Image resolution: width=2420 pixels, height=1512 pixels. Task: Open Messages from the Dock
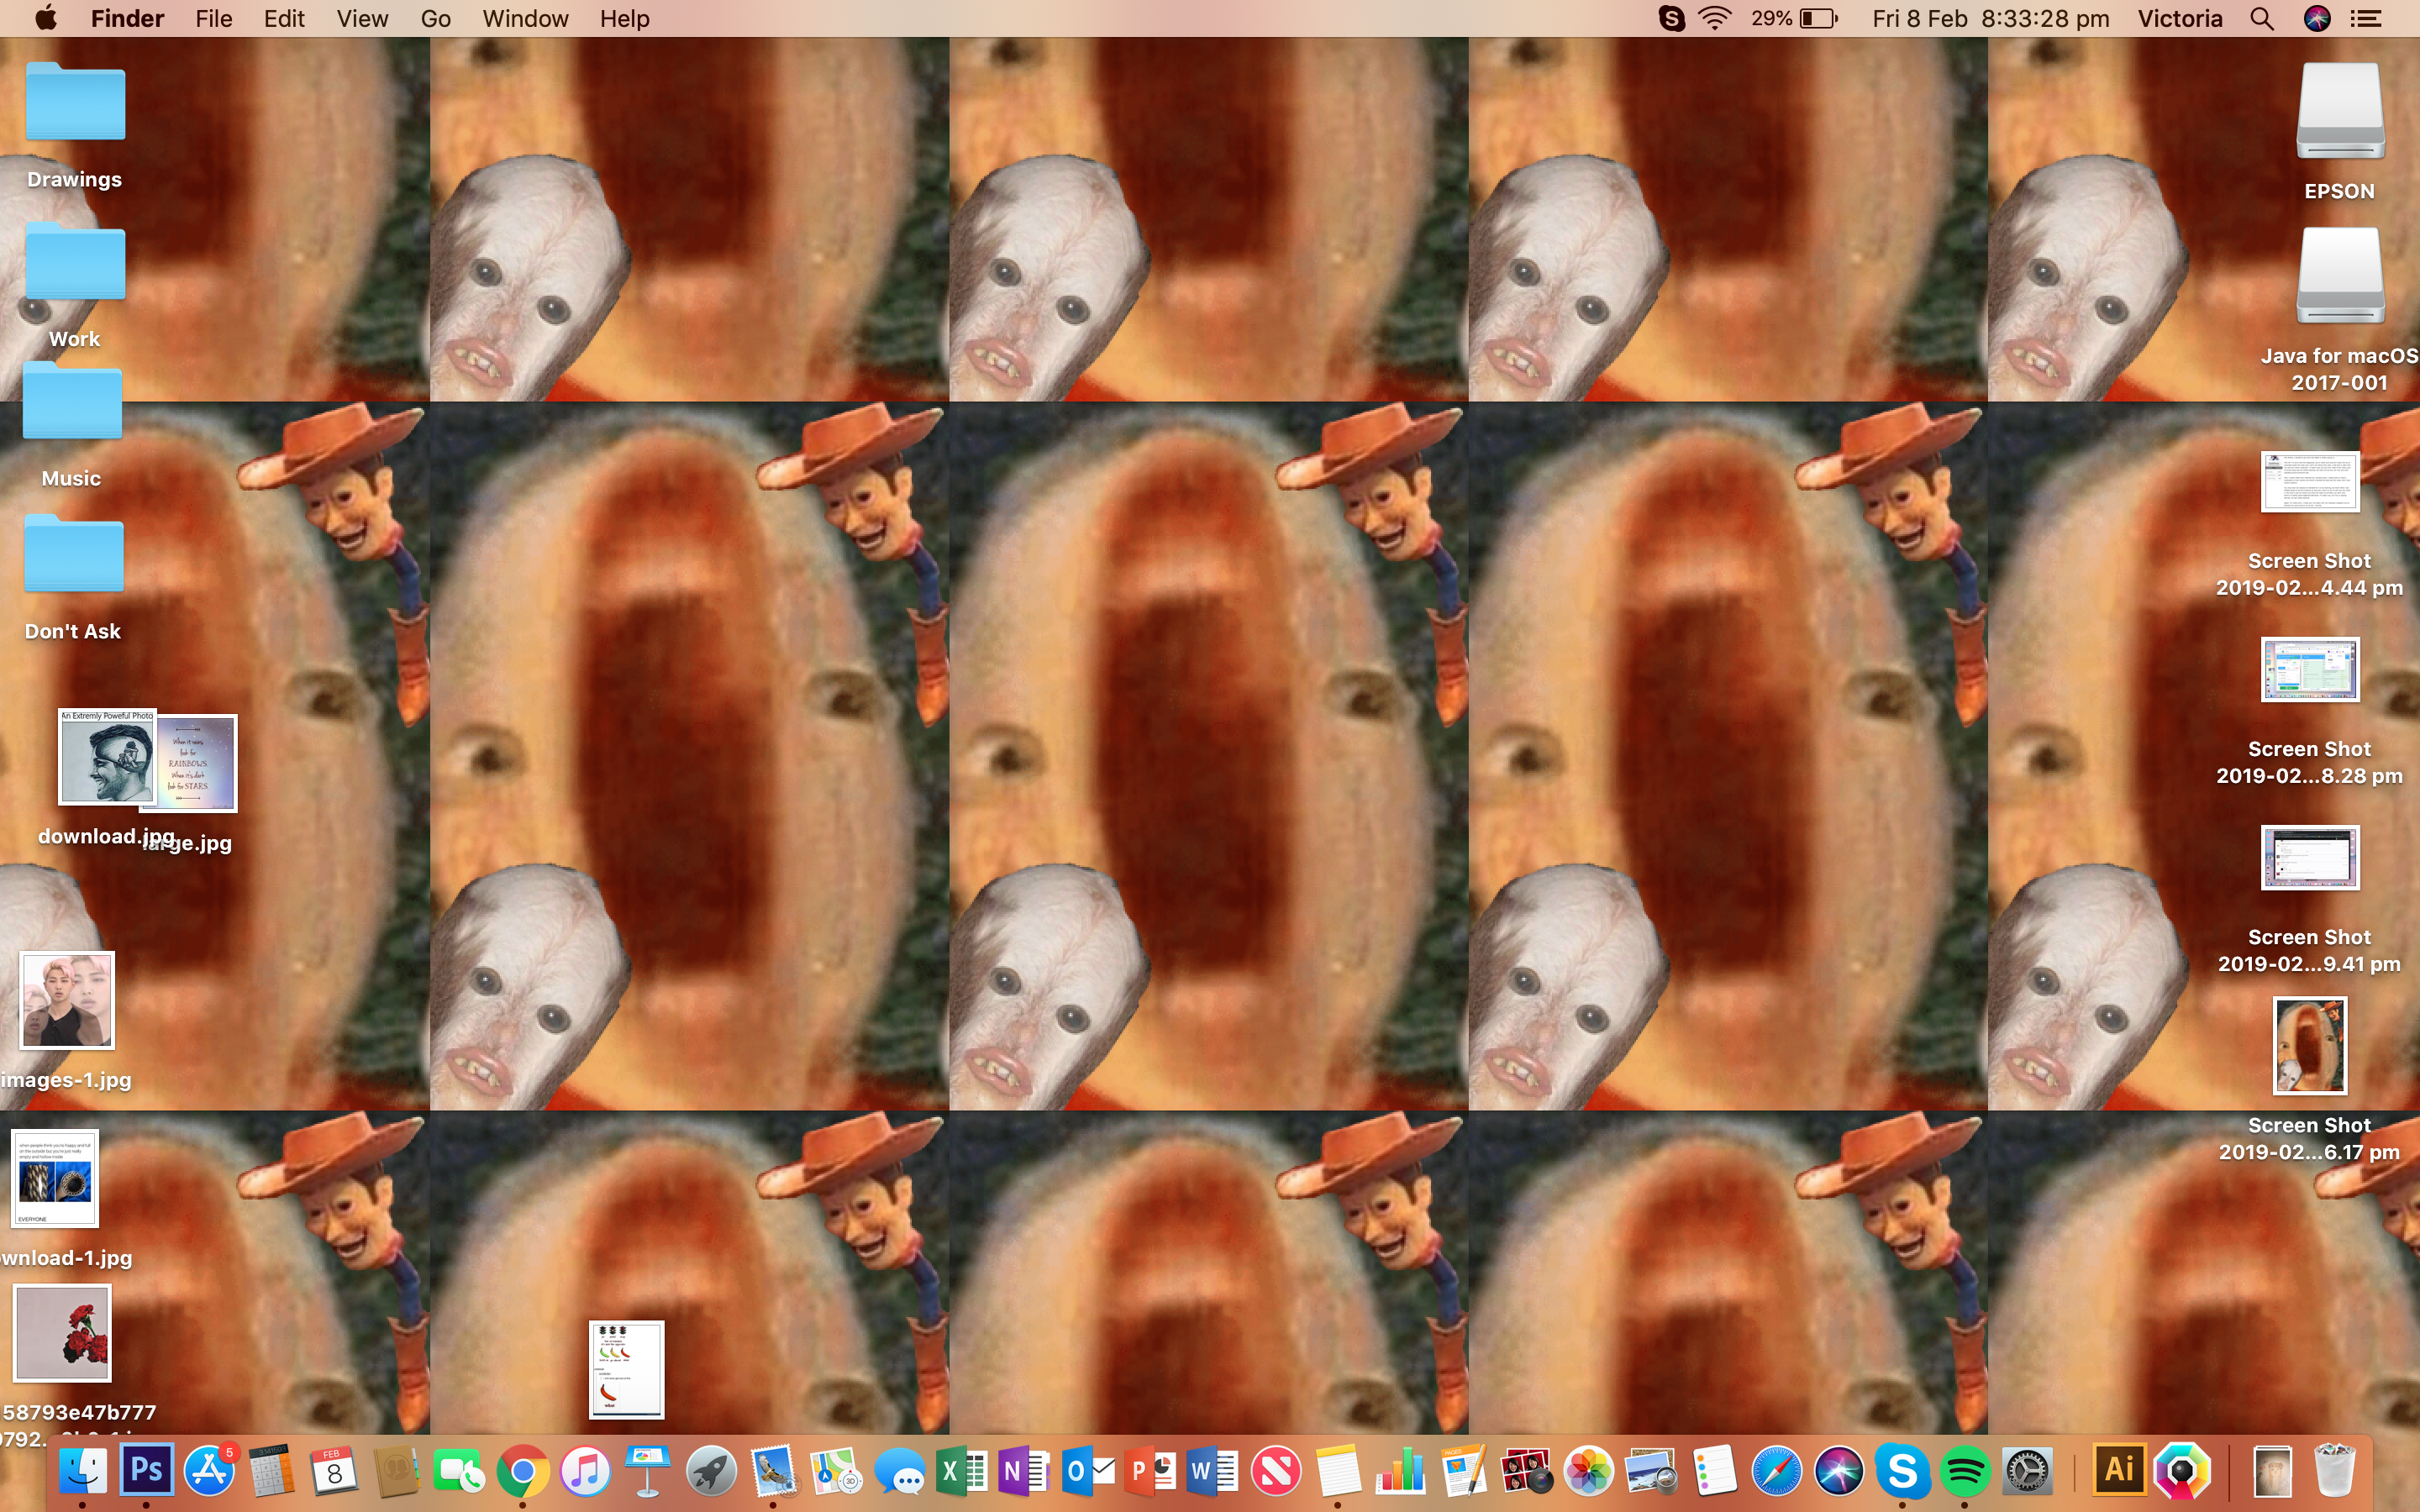pyautogui.click(x=899, y=1470)
